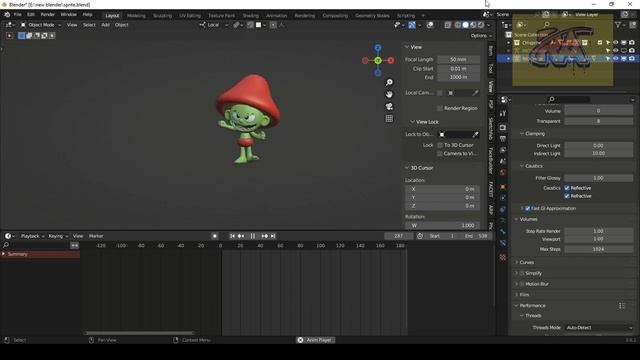
Task: Enable the Motion Blur checkbox
Action: [522, 284]
